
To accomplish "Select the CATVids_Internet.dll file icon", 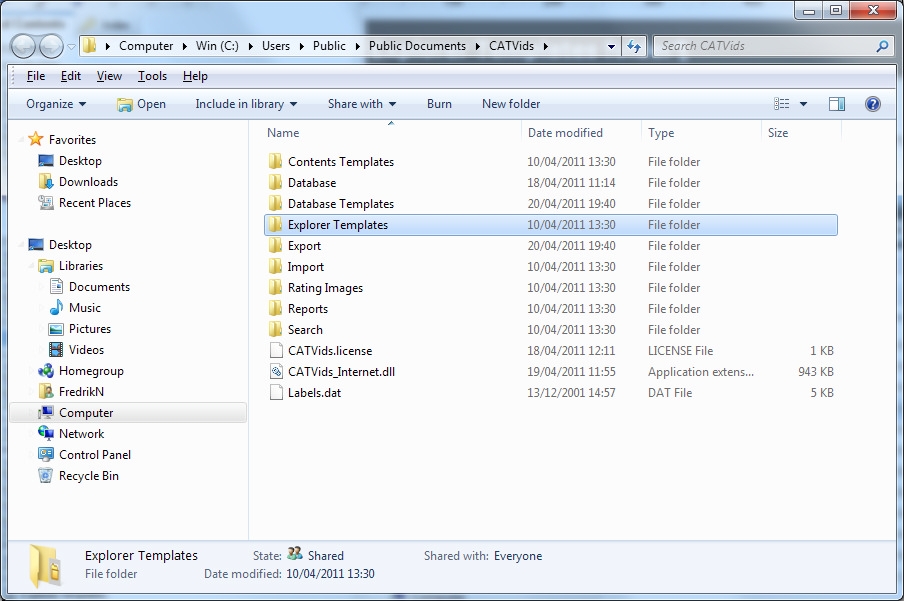I will (x=277, y=372).
